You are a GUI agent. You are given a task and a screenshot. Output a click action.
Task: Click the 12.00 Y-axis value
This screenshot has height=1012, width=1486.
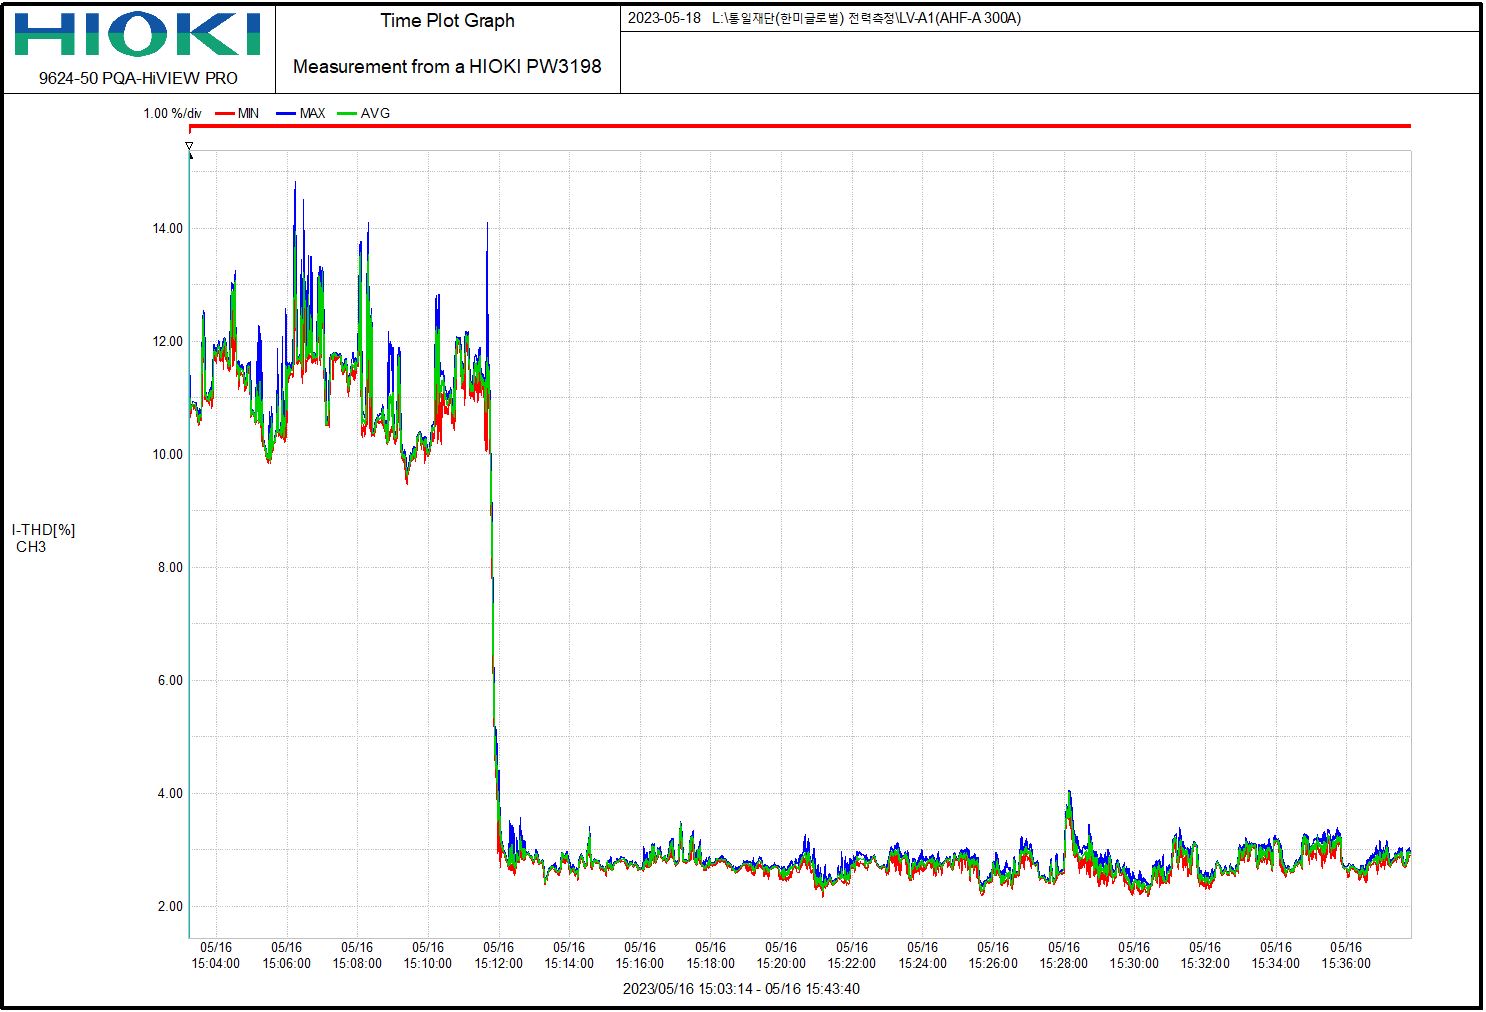click(167, 342)
